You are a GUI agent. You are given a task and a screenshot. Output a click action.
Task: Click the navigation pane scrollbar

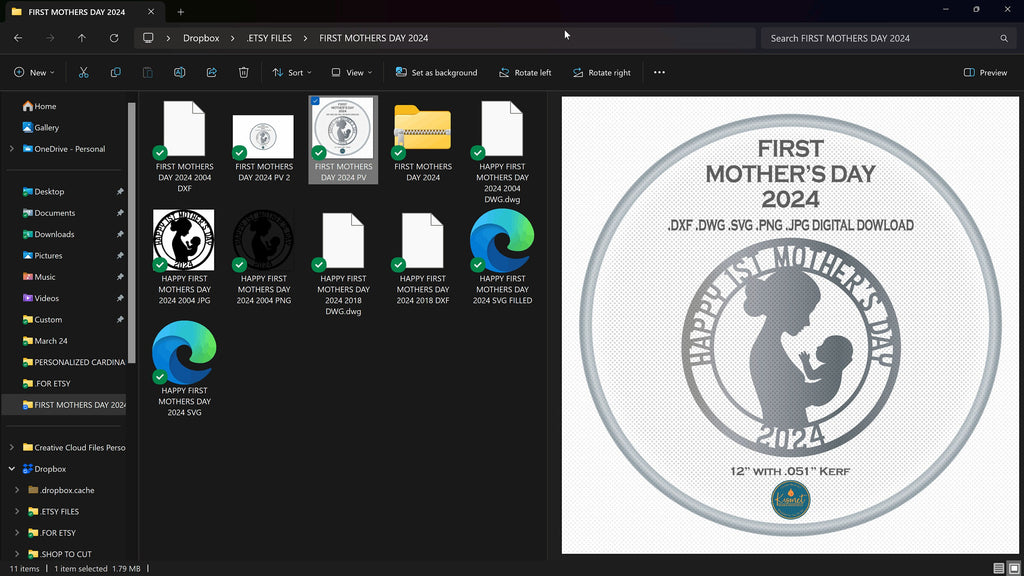132,232
